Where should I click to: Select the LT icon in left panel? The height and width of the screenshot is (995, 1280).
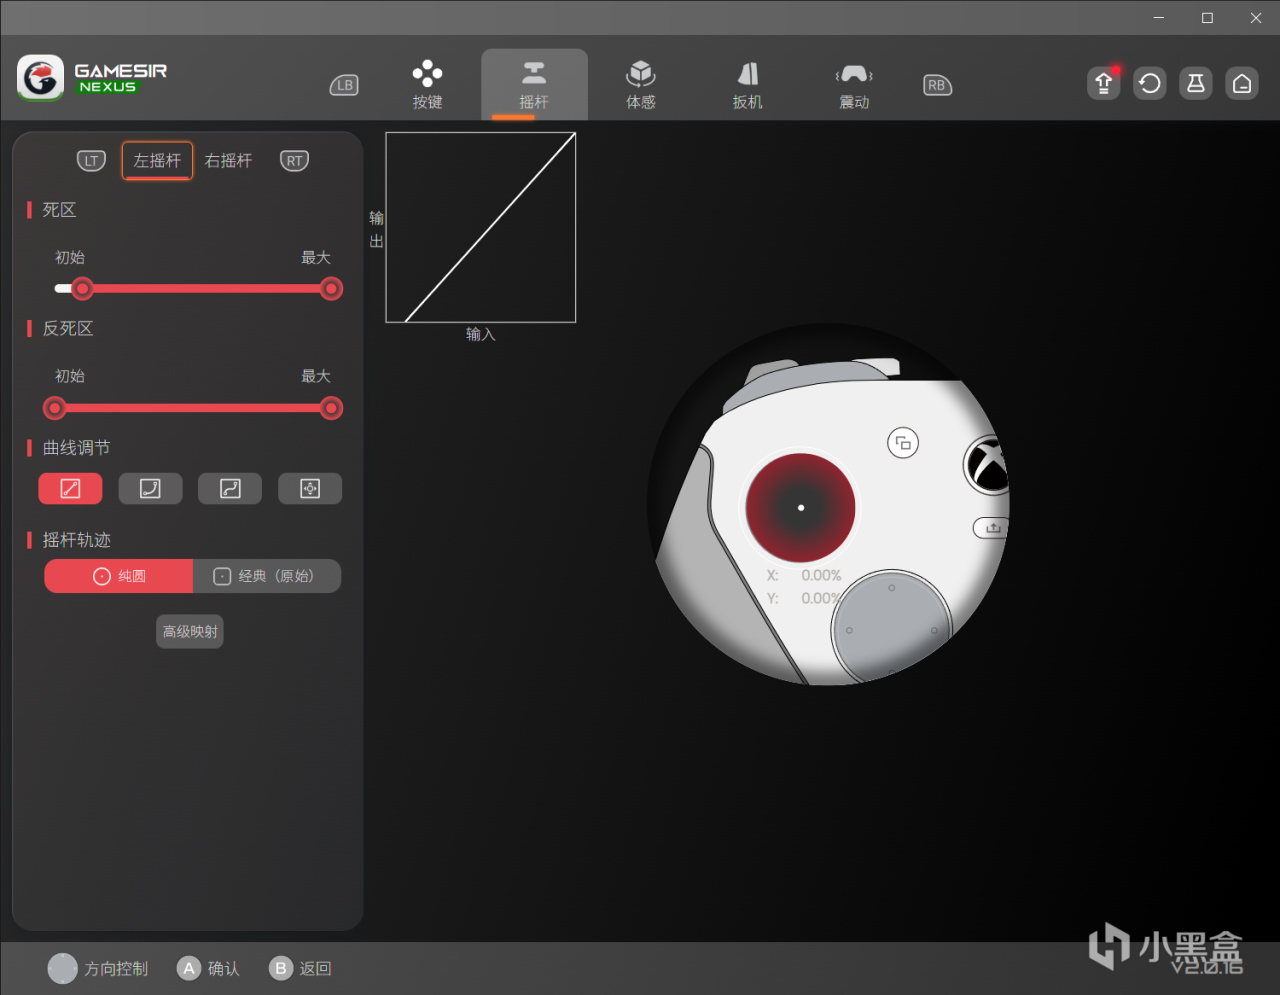coord(91,160)
